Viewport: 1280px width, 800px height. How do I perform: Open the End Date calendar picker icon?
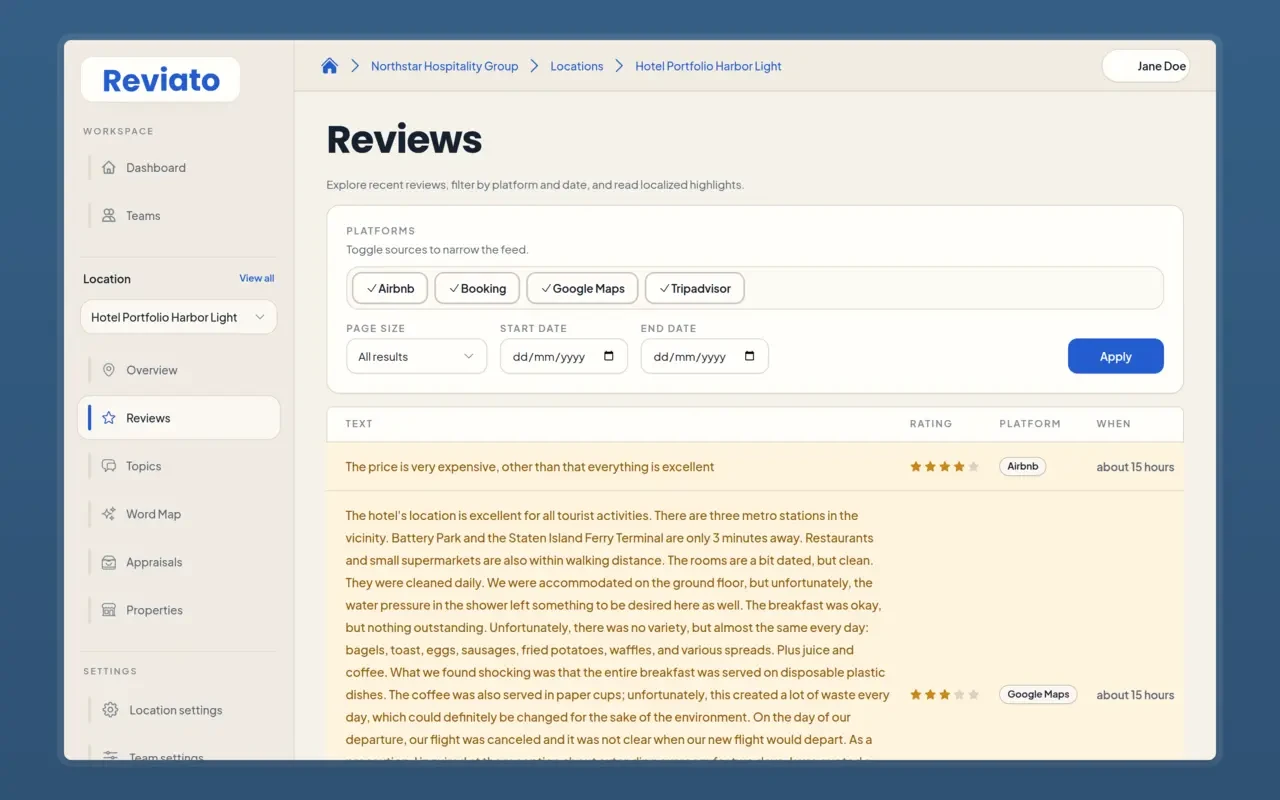pyautogui.click(x=750, y=357)
